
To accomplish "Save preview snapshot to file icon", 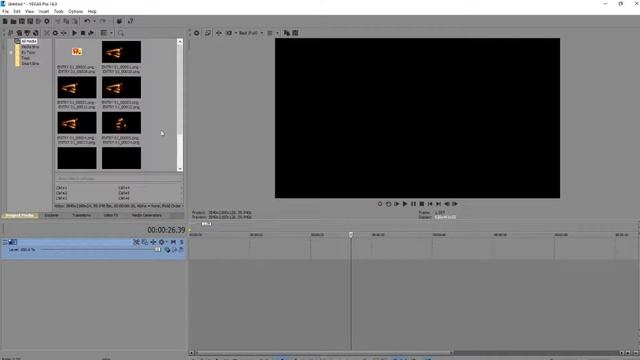I will 296,33.
